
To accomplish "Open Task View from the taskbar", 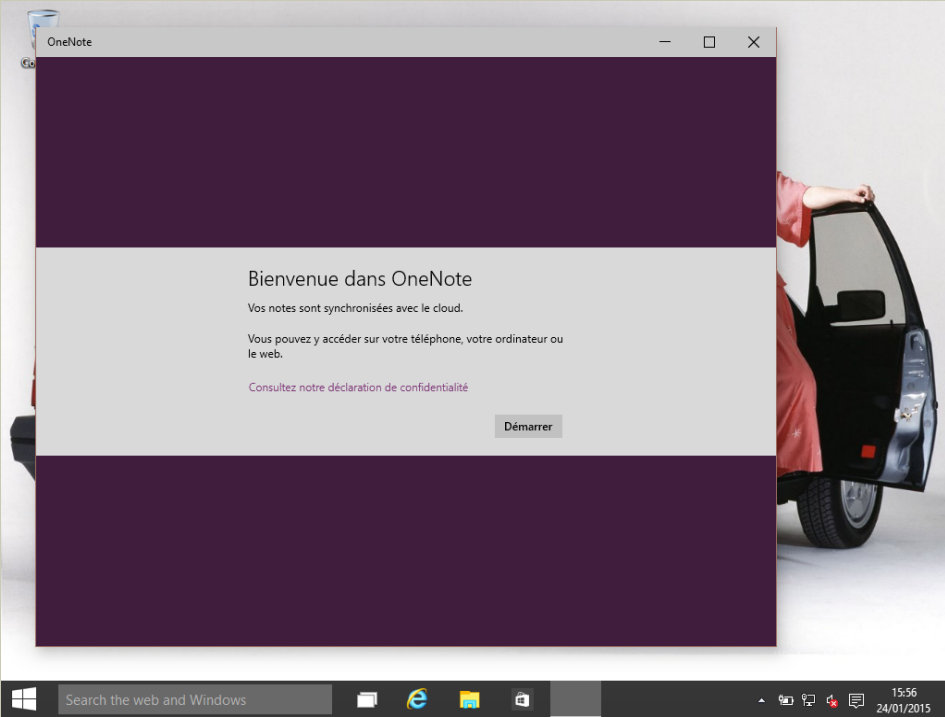I will [x=368, y=700].
